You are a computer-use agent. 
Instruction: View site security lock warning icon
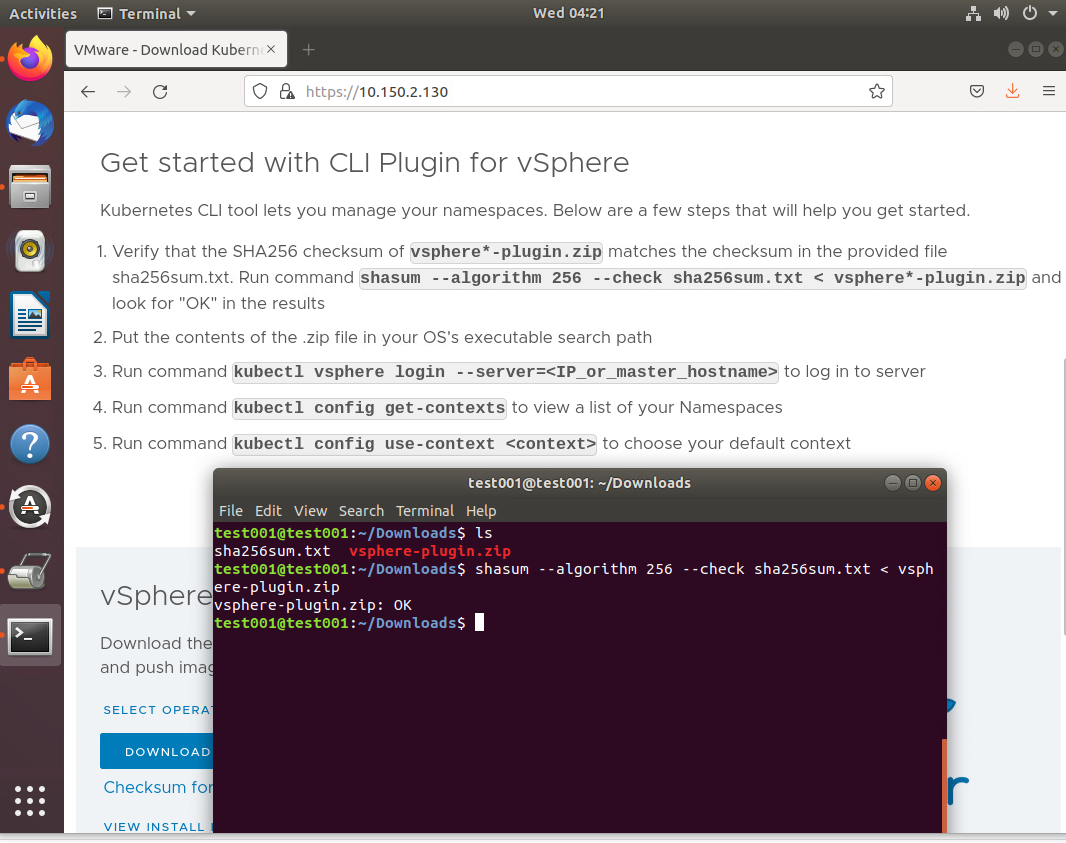click(287, 92)
